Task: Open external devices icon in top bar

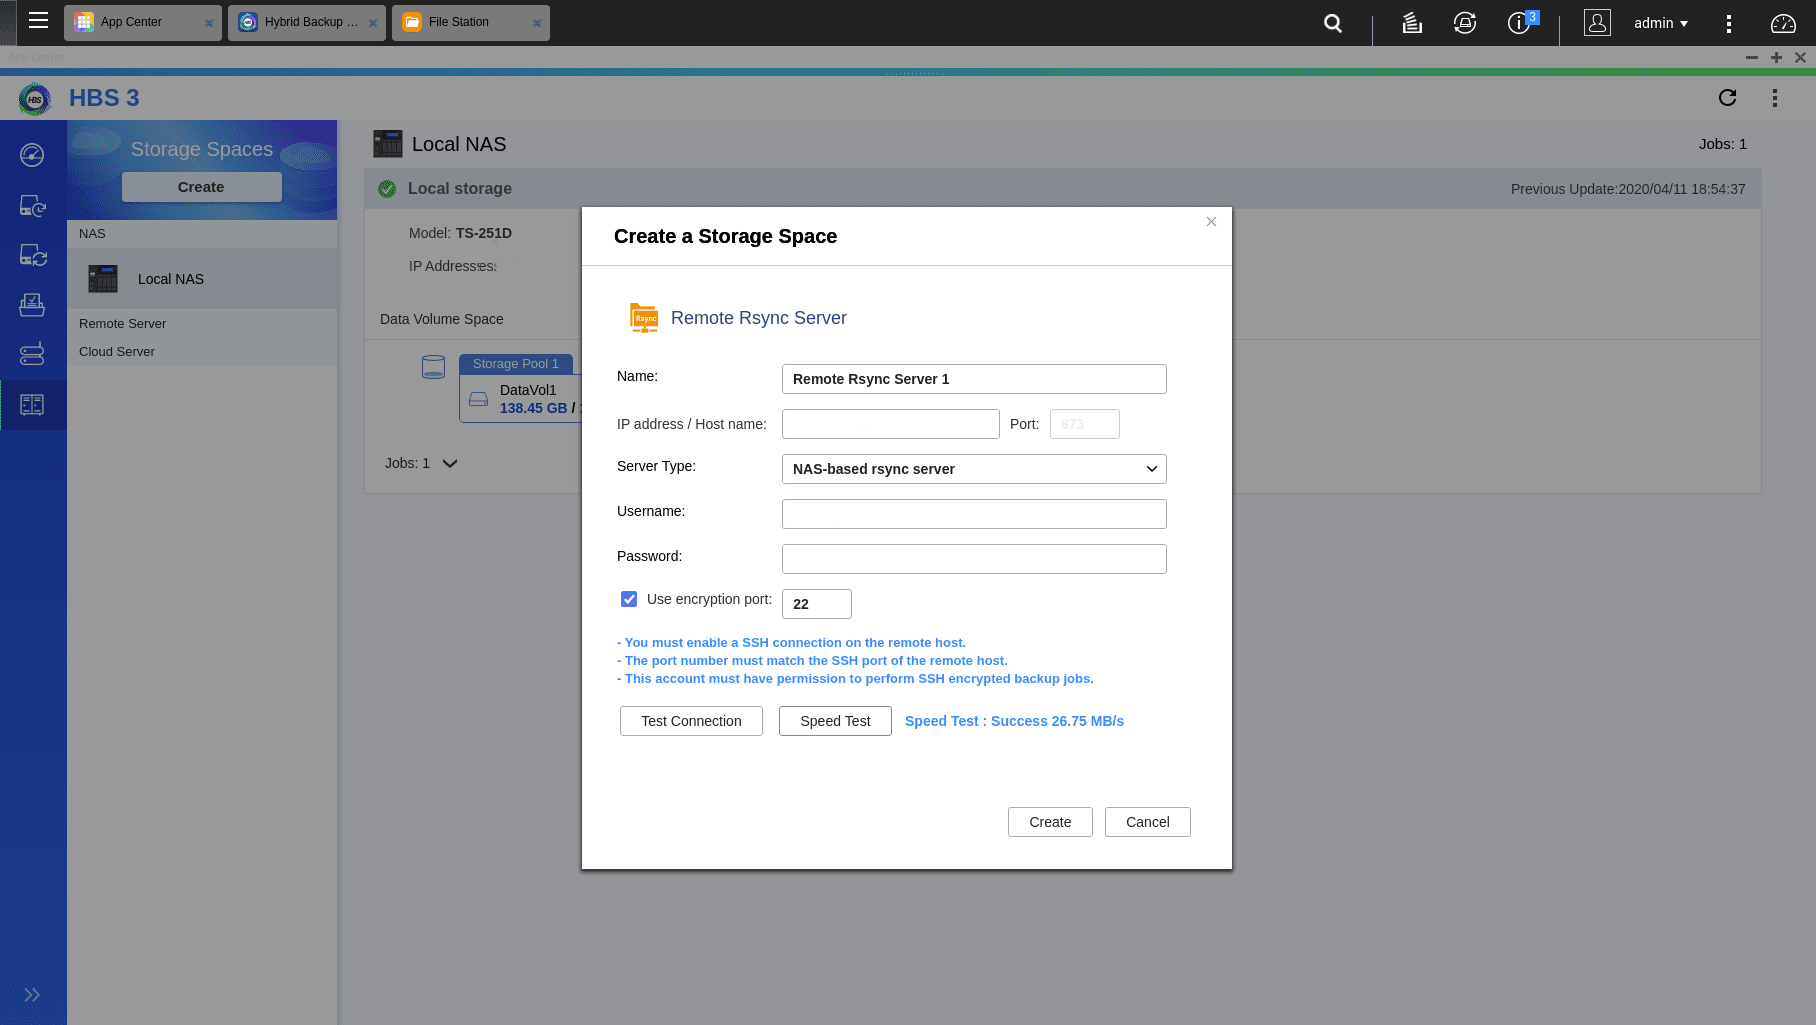Action: [1465, 23]
